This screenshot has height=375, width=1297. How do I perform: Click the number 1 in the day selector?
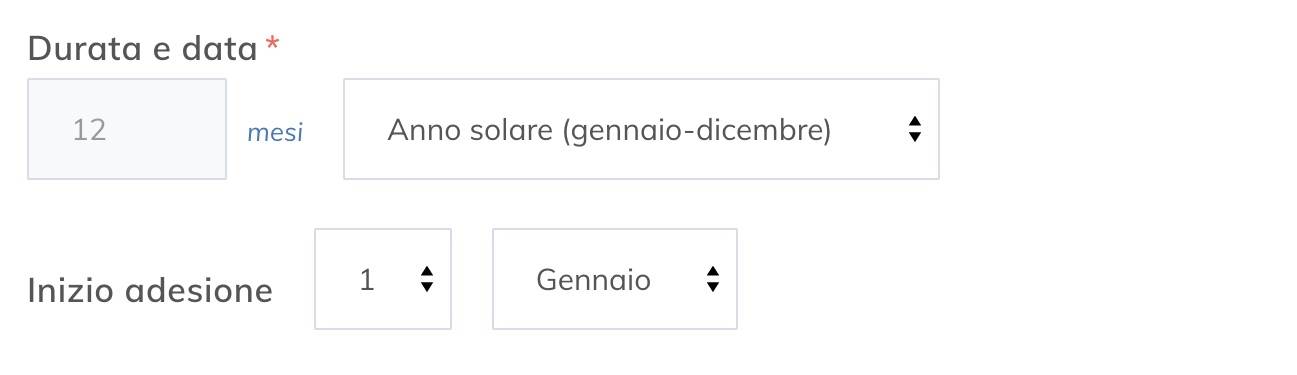367,280
